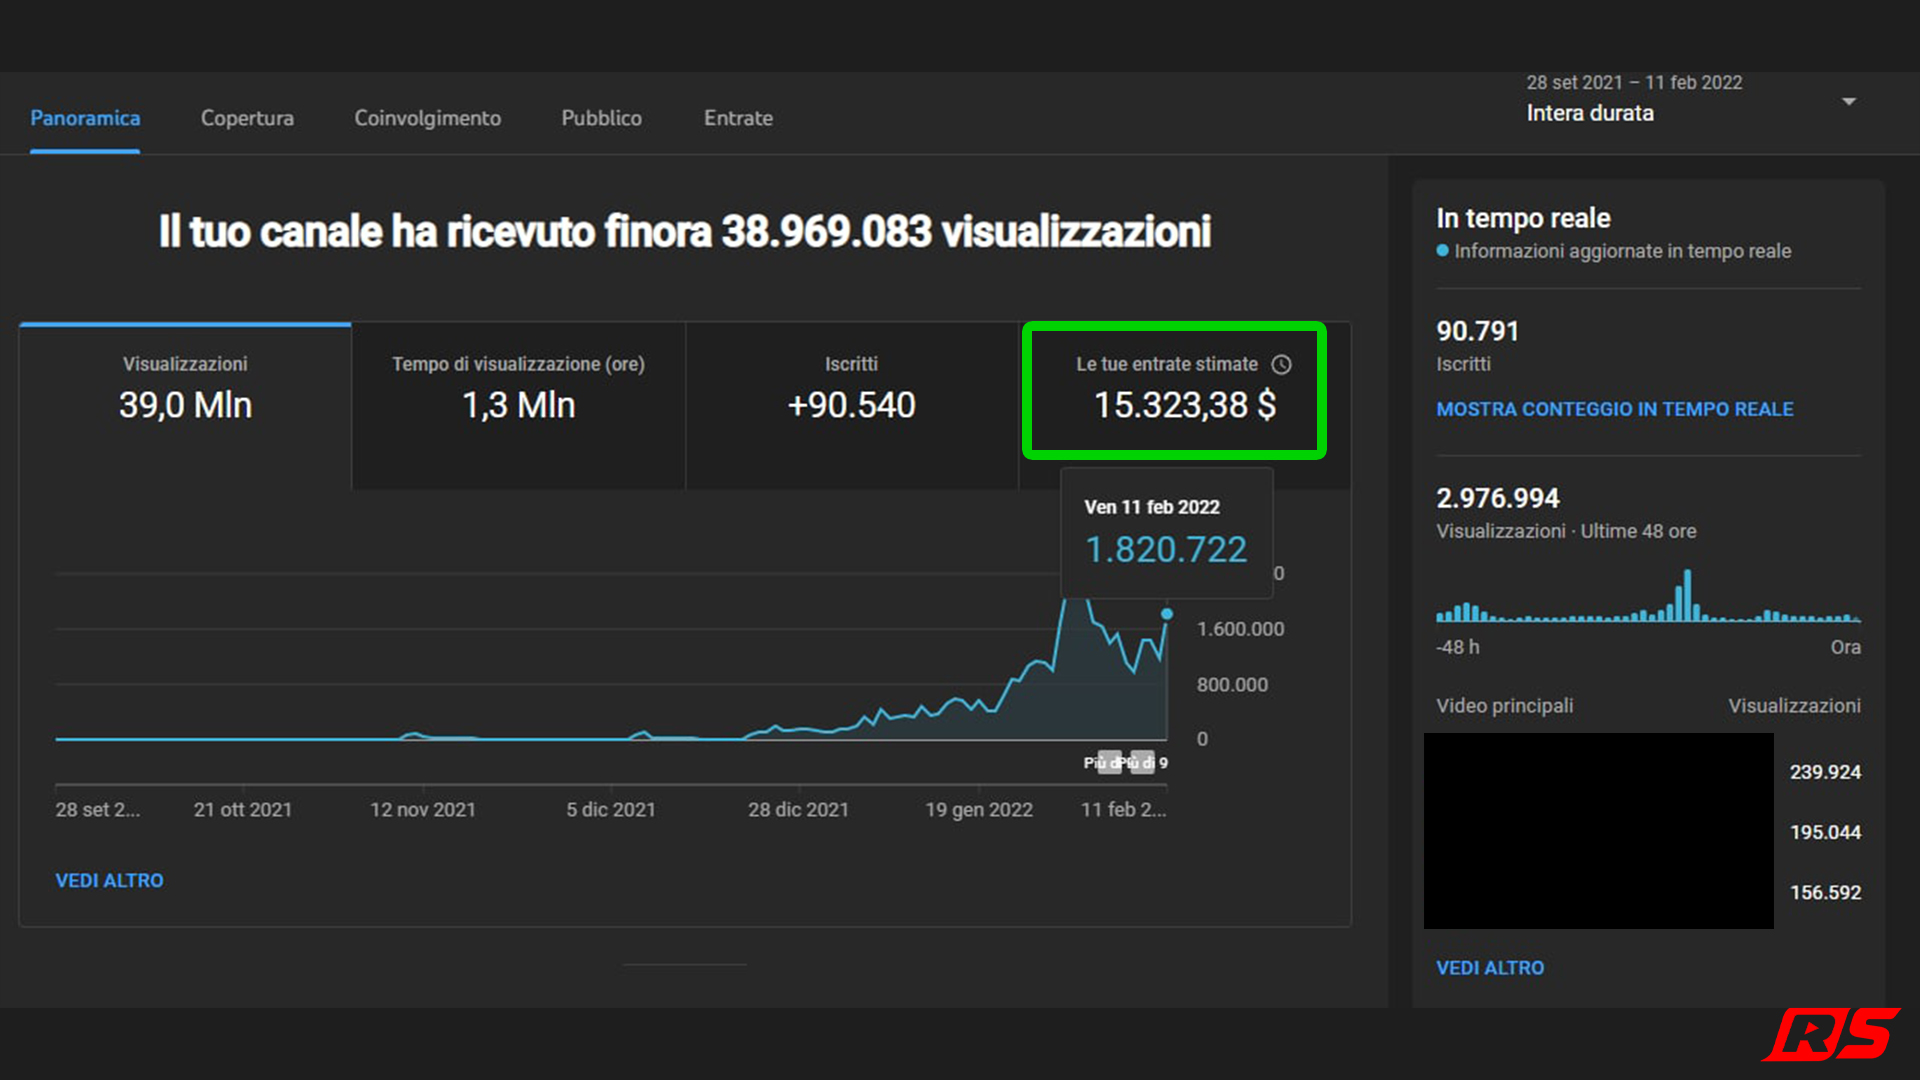
Task: Open the Copertura tab
Action: (x=247, y=118)
